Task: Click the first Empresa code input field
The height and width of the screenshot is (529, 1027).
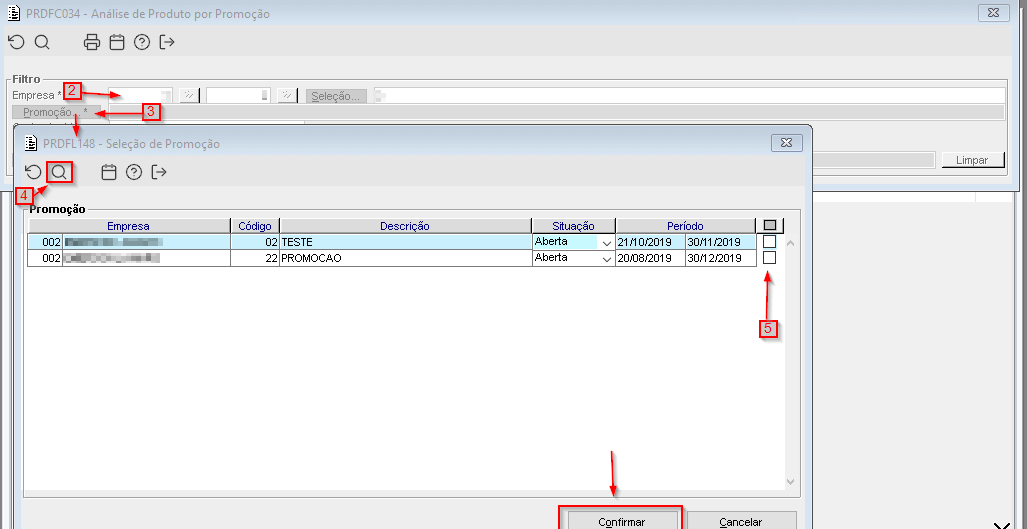Action: click(x=141, y=96)
